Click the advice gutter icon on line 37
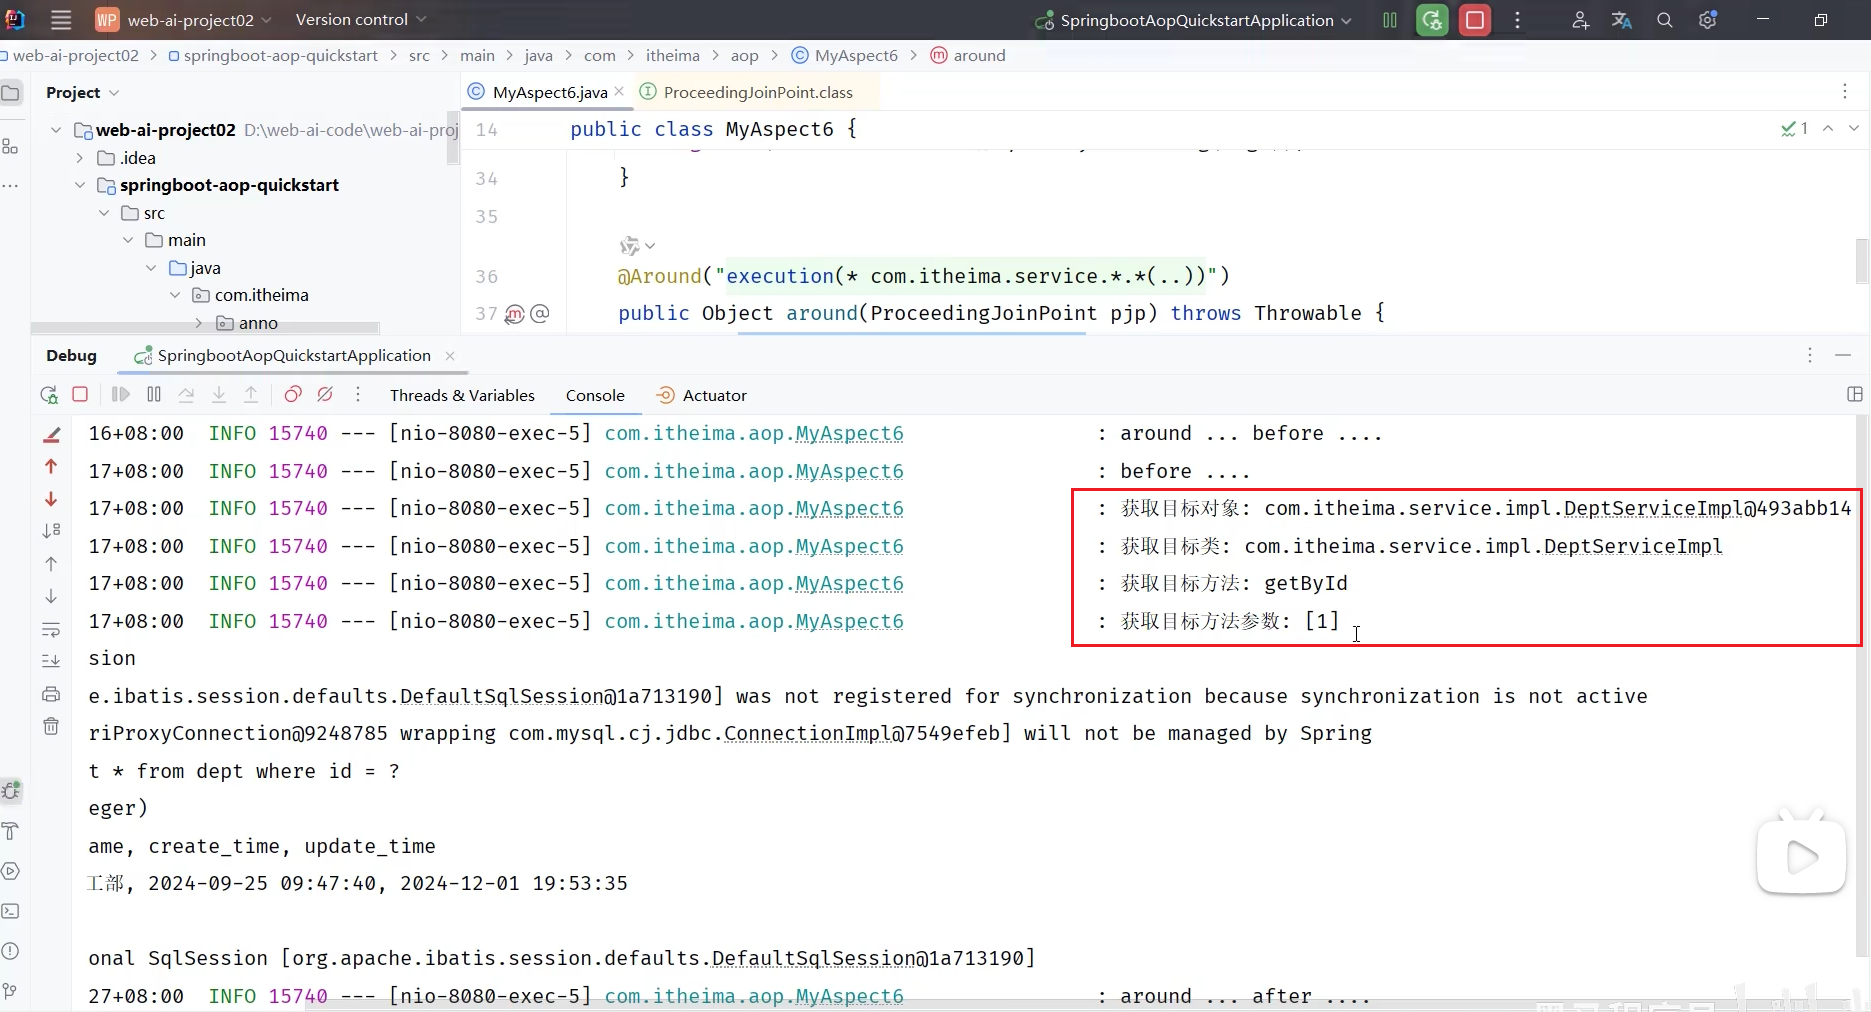The width and height of the screenshot is (1871, 1012). click(514, 314)
